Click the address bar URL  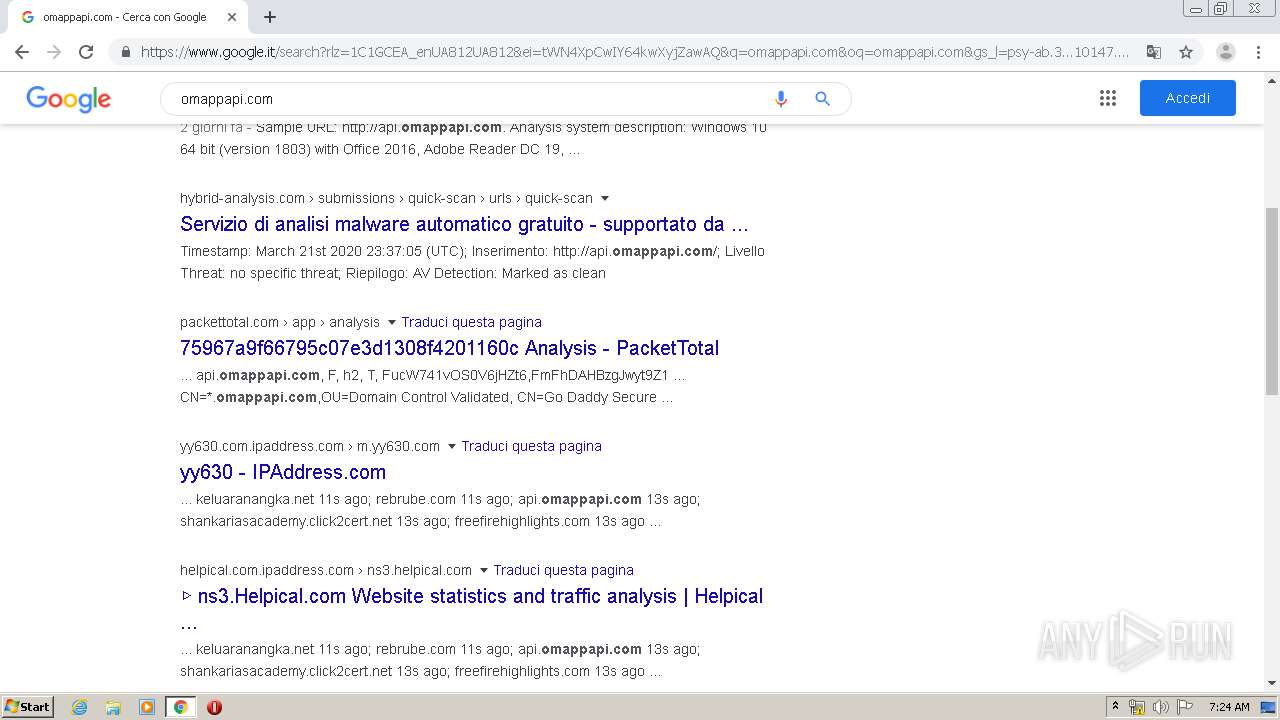(x=635, y=52)
